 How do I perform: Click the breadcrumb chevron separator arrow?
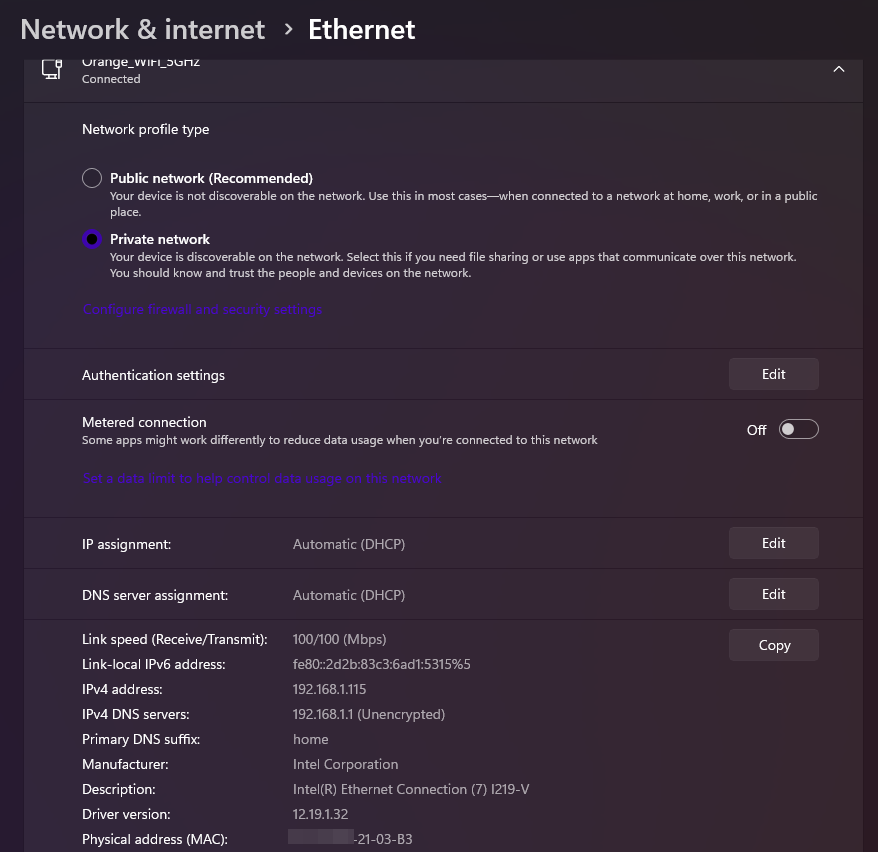click(288, 30)
